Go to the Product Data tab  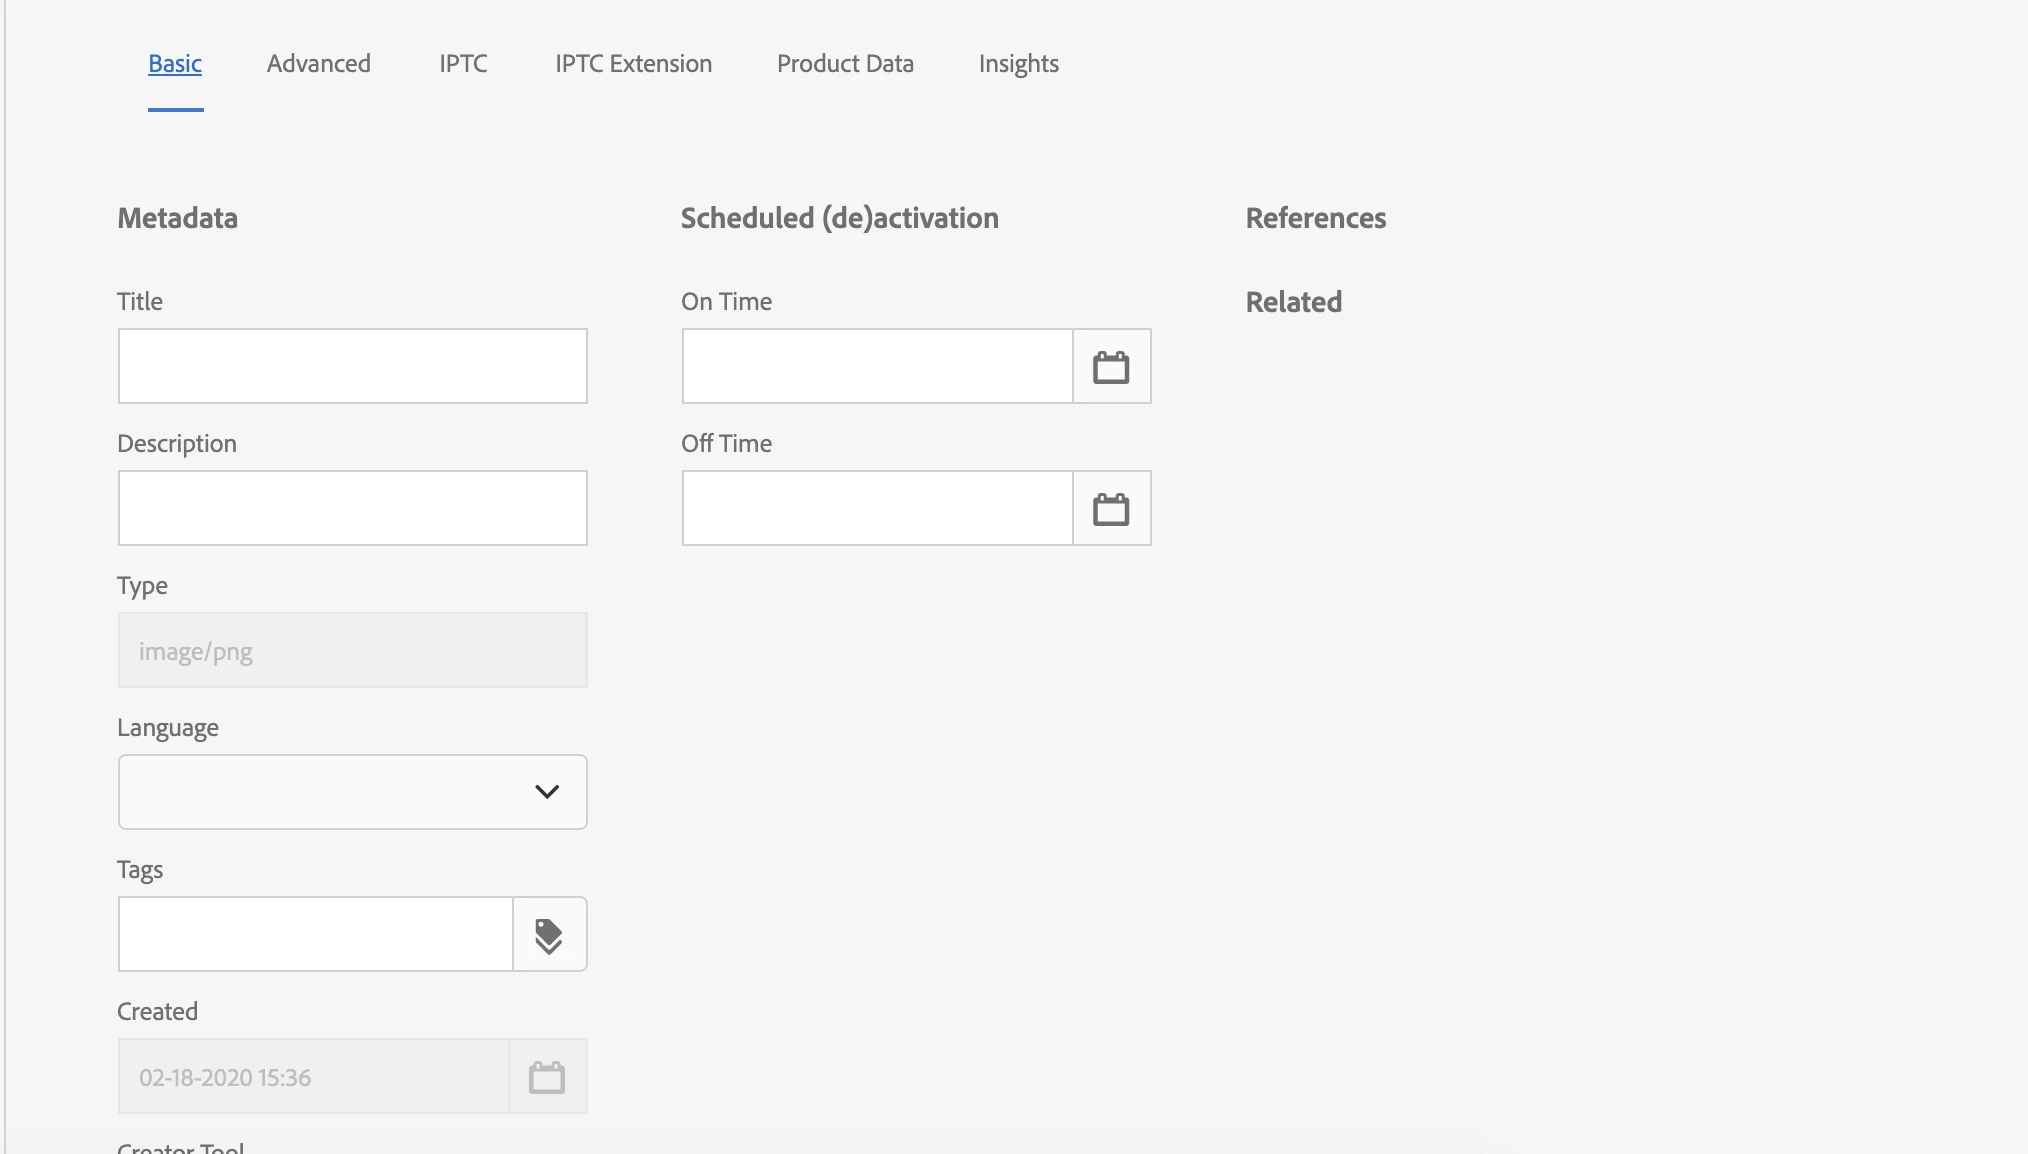click(845, 64)
